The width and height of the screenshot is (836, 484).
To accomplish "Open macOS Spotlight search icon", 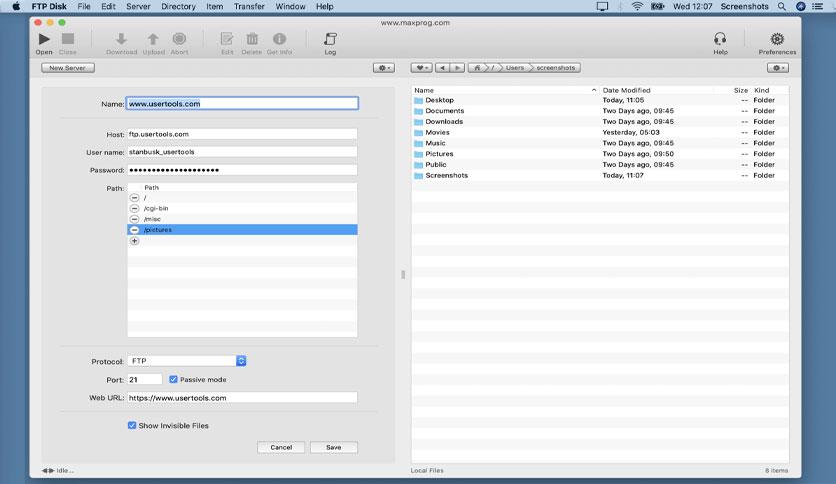I will 781,6.
